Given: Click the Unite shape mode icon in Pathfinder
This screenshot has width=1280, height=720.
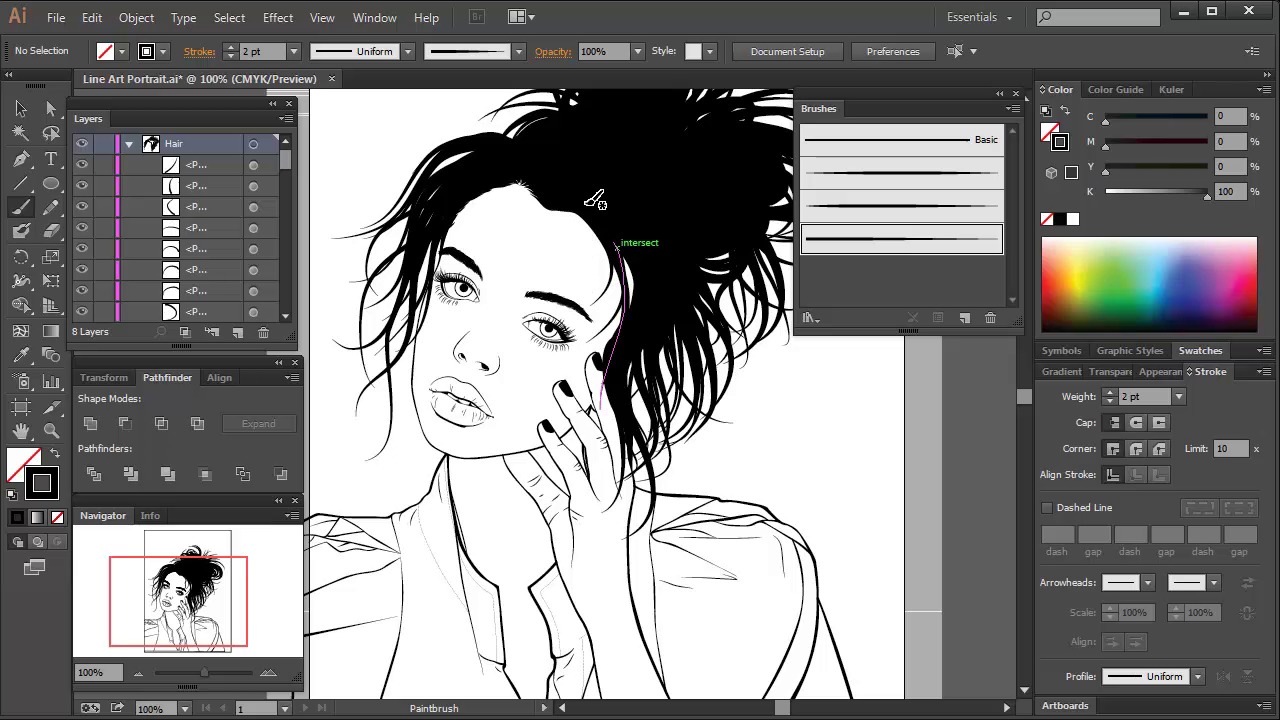Looking at the screenshot, I should pos(91,424).
